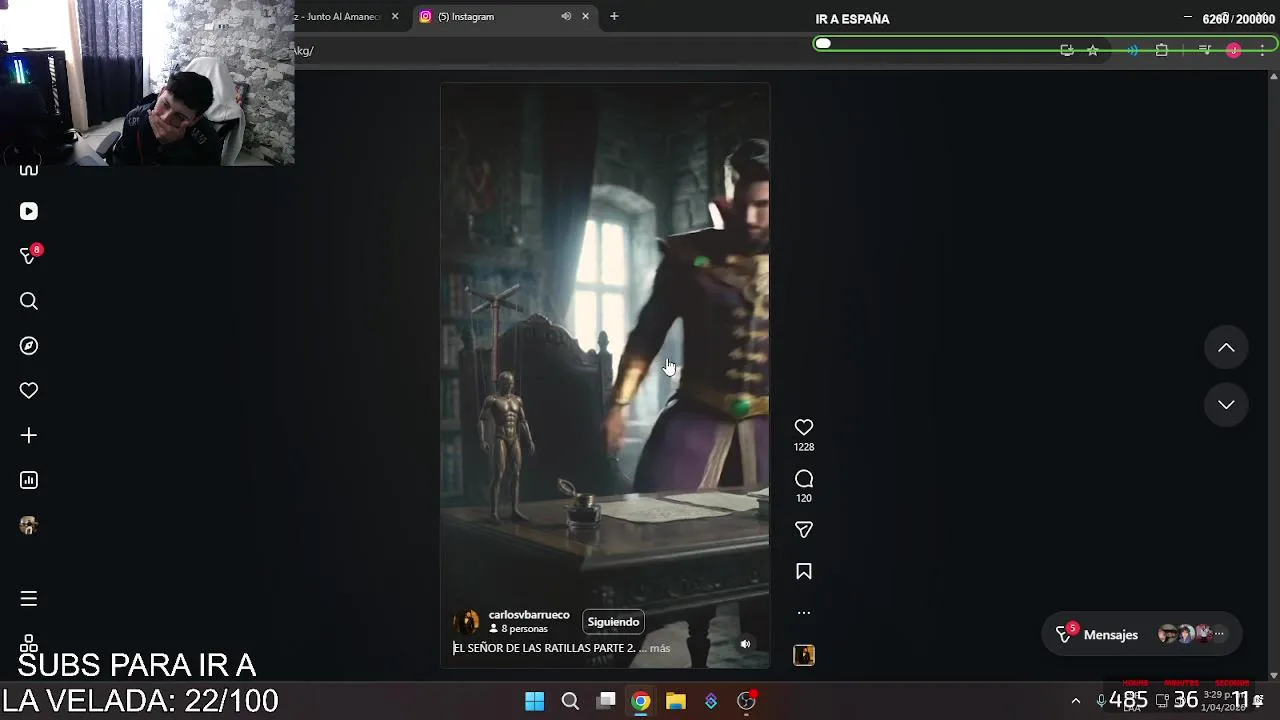Open Chrome three-dot menu

click(1262, 50)
